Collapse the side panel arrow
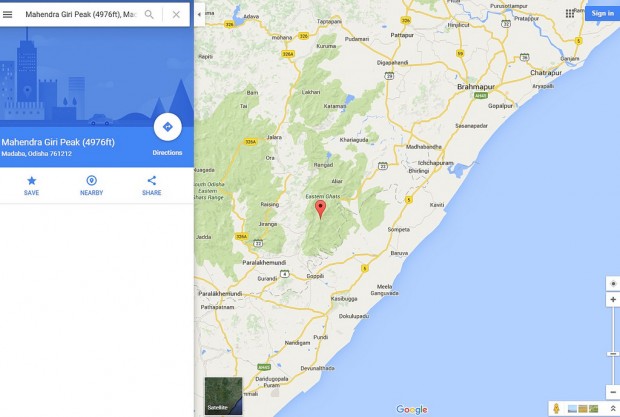The width and height of the screenshot is (620, 417). coord(199,15)
